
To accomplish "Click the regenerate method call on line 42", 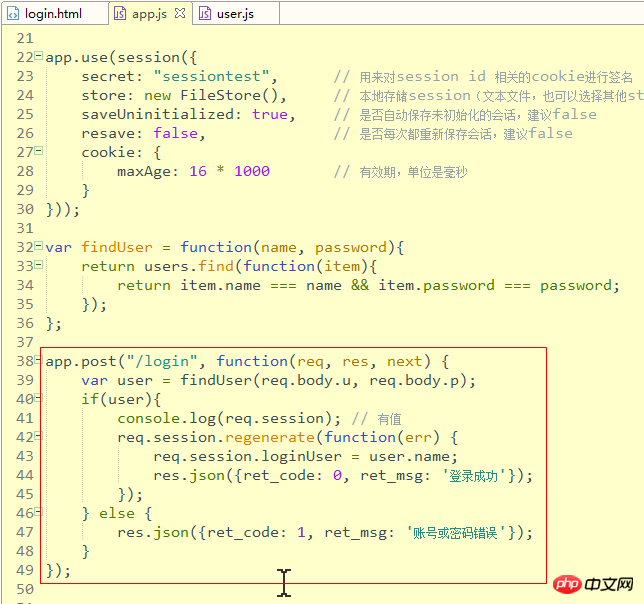I will (270, 437).
